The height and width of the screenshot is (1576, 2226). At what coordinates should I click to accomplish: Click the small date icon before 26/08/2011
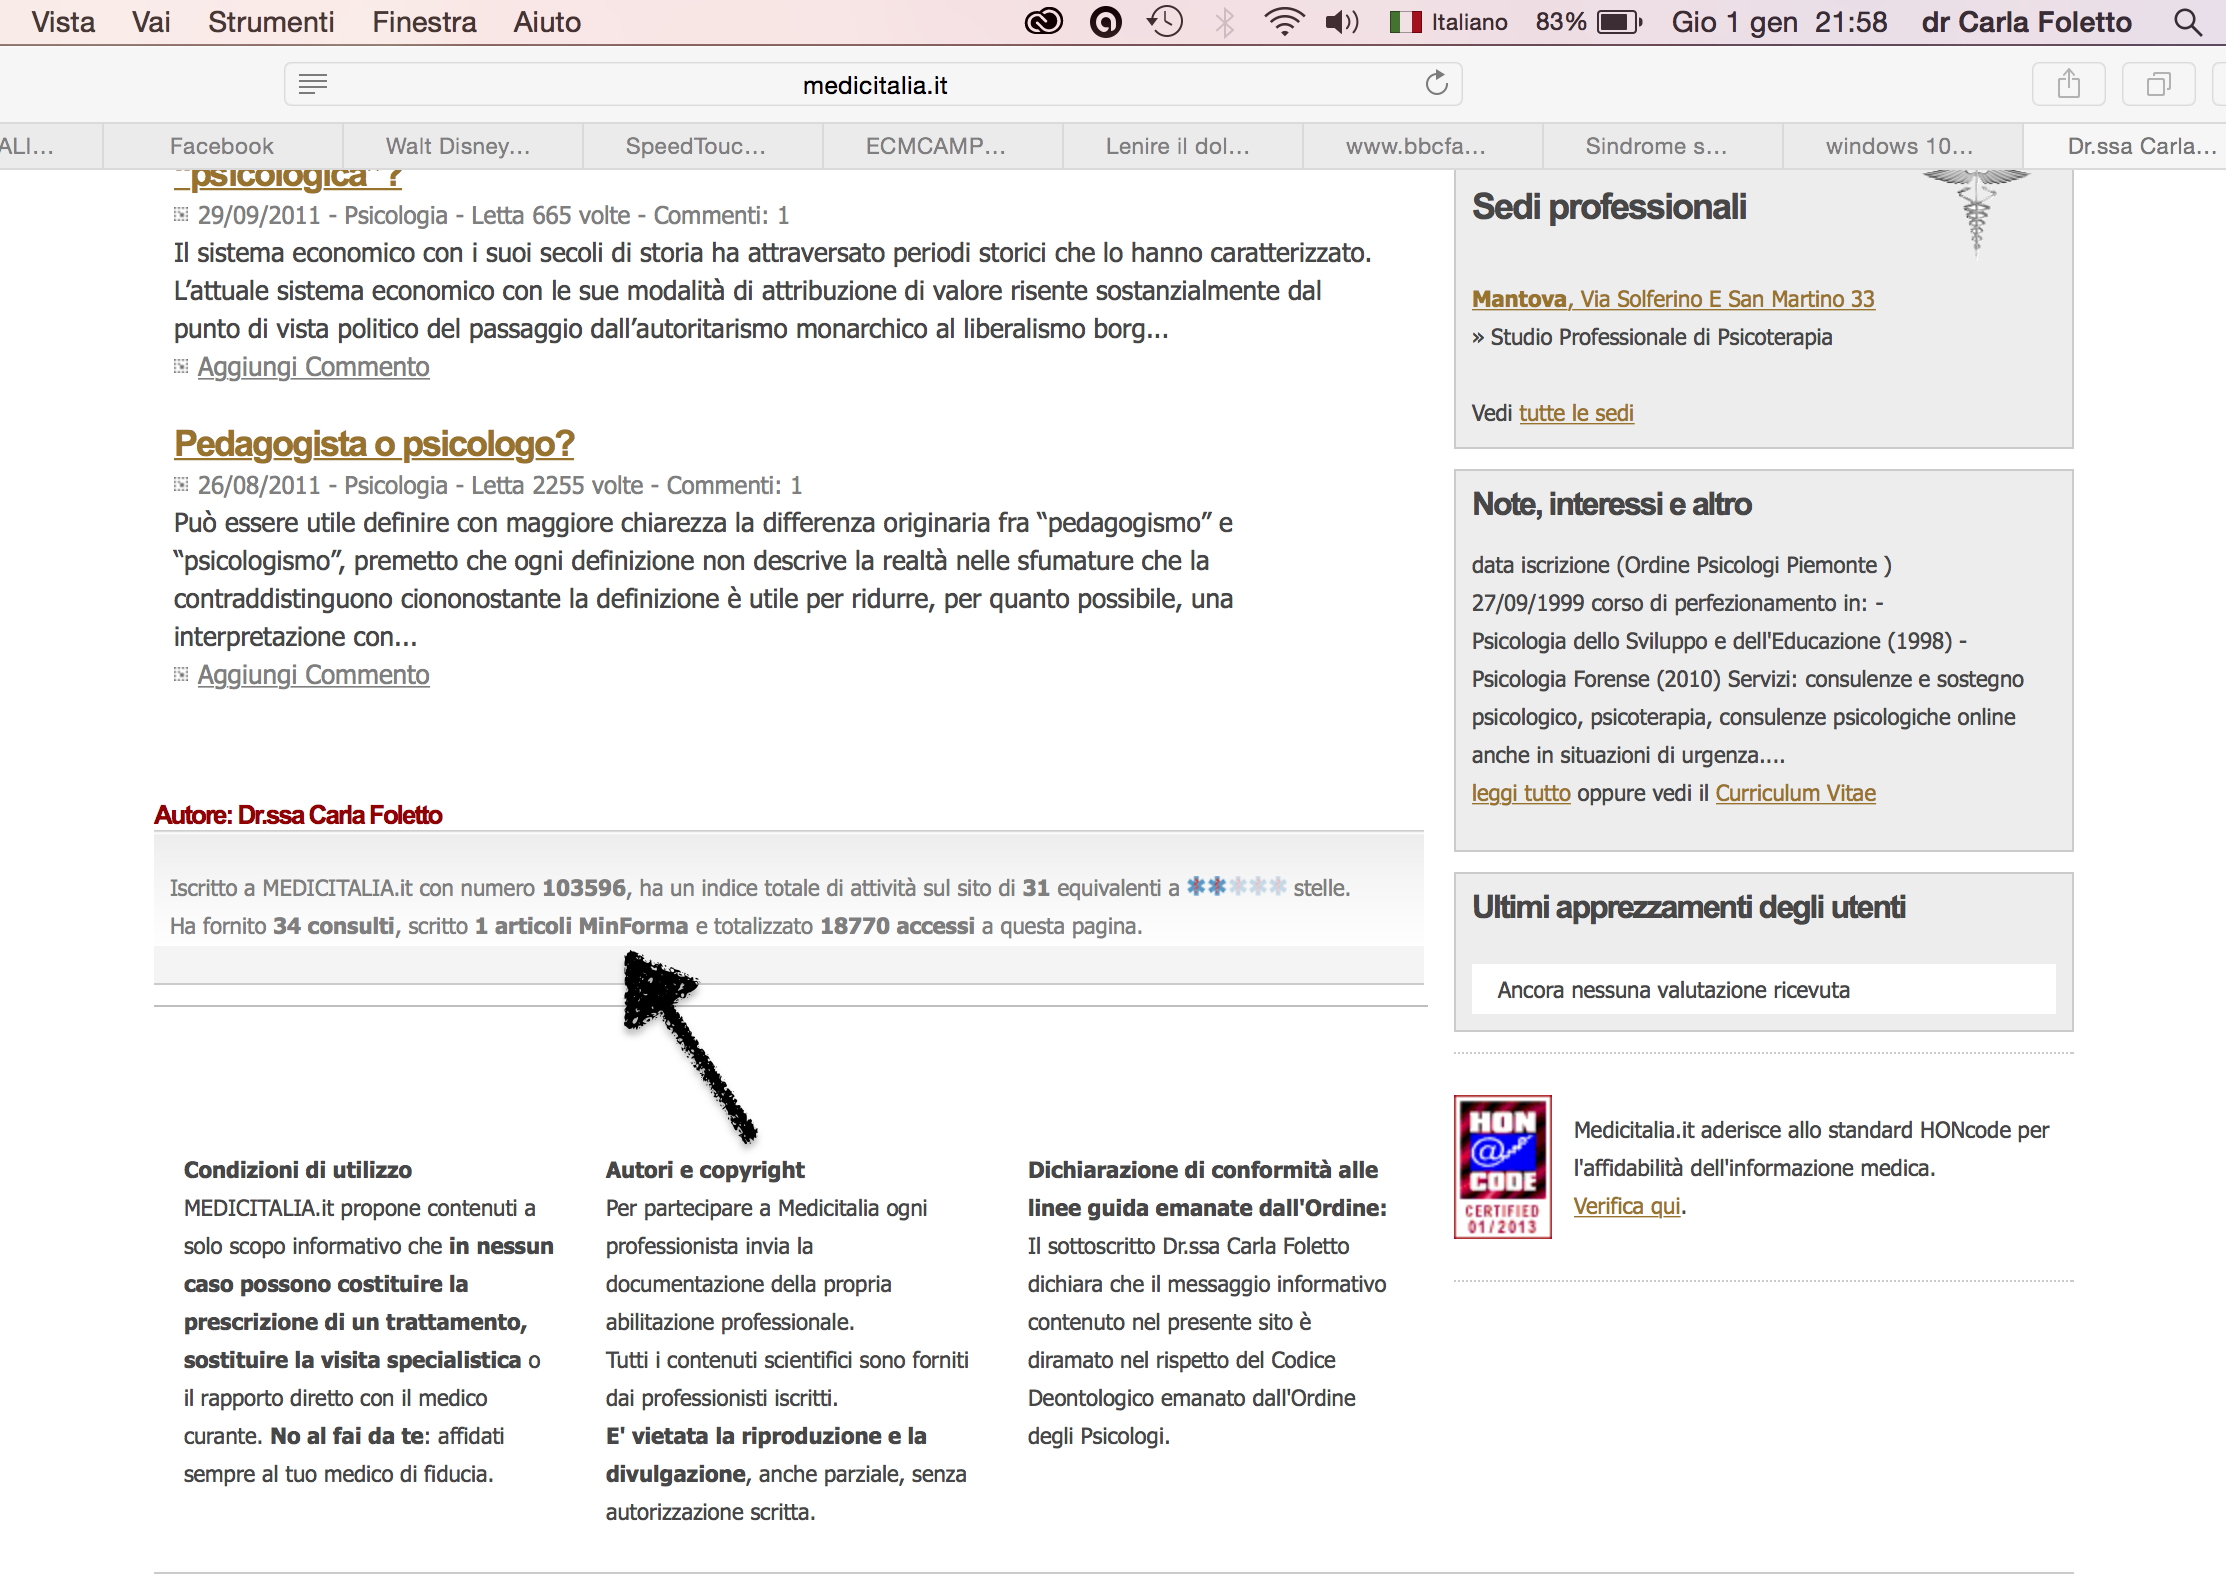(x=181, y=484)
